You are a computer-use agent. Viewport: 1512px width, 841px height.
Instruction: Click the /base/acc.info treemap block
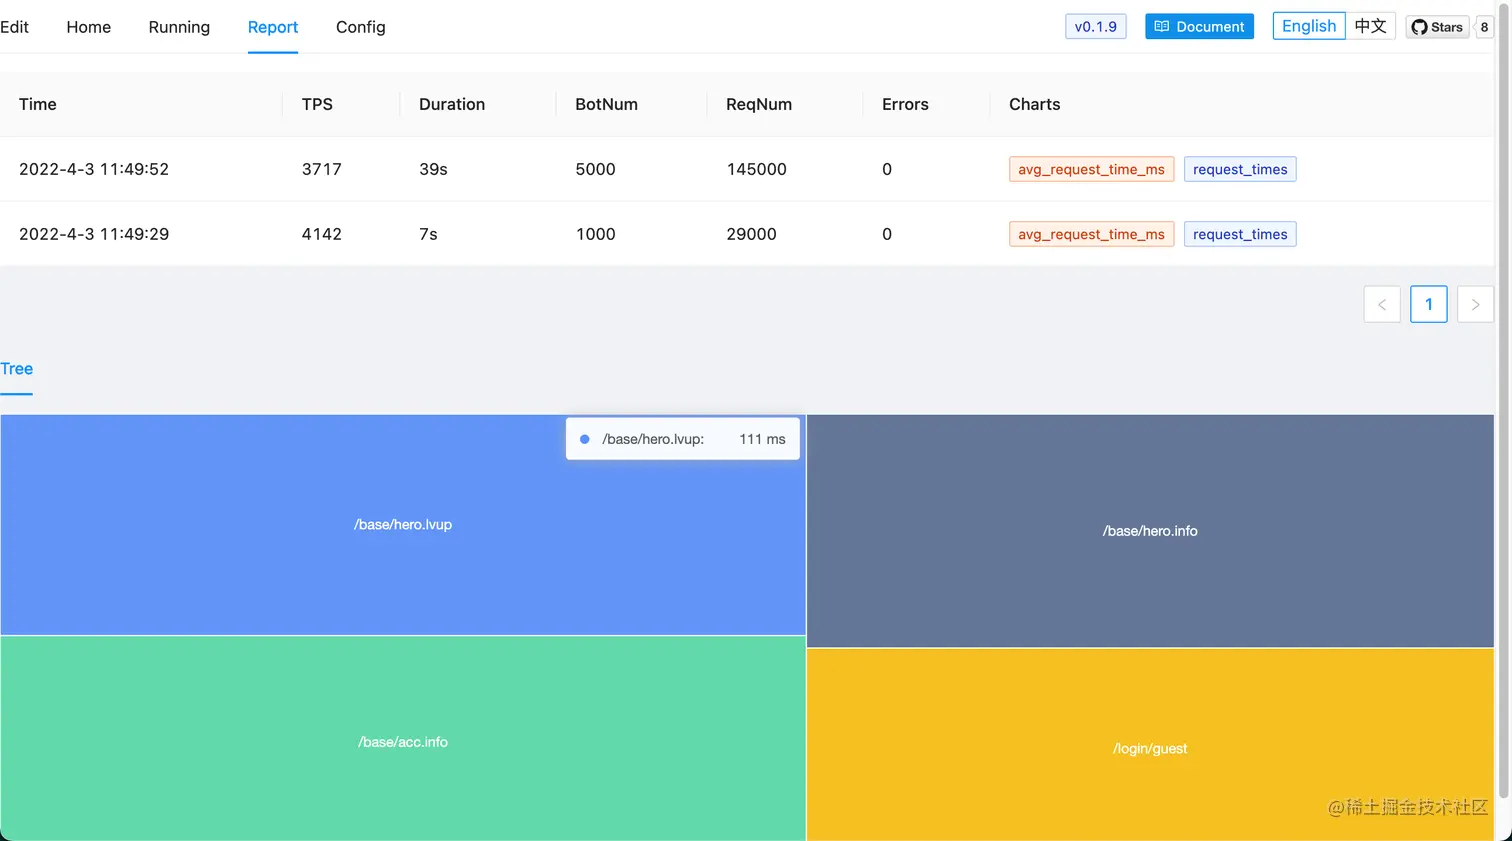(x=403, y=741)
